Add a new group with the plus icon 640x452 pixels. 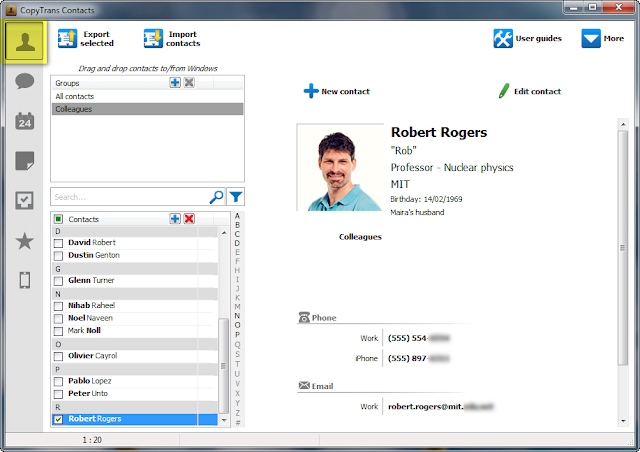(175, 82)
